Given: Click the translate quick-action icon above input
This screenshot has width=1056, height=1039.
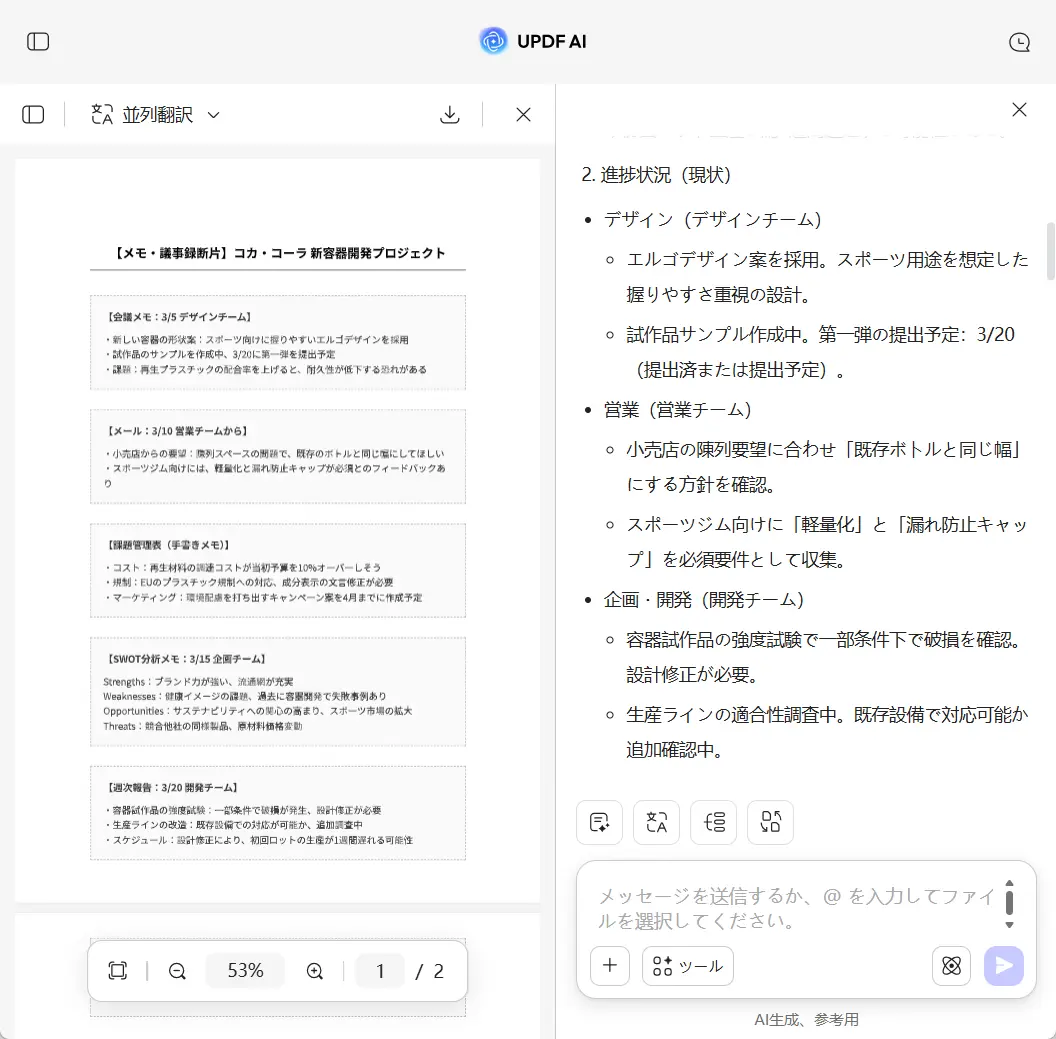Looking at the screenshot, I should [657, 822].
